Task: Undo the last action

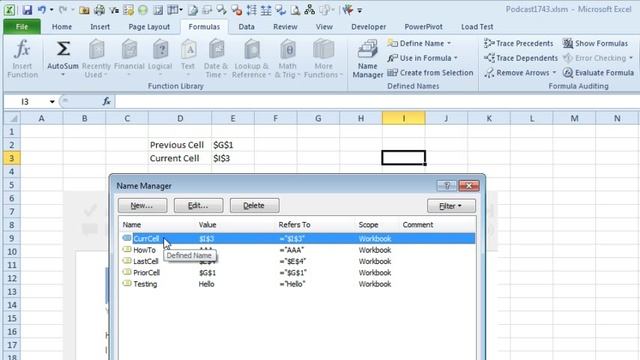Action: 42,10
